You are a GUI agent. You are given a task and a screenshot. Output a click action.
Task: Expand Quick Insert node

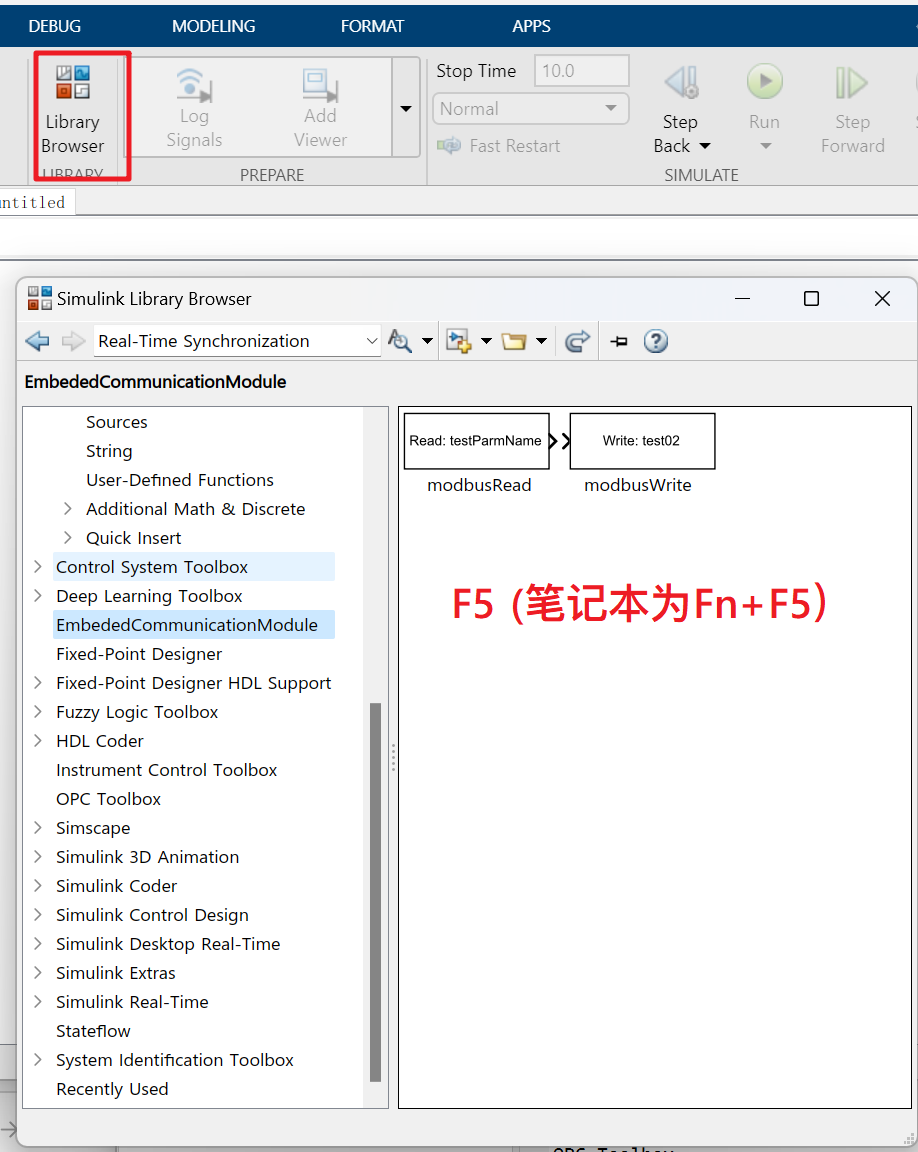tap(68, 538)
